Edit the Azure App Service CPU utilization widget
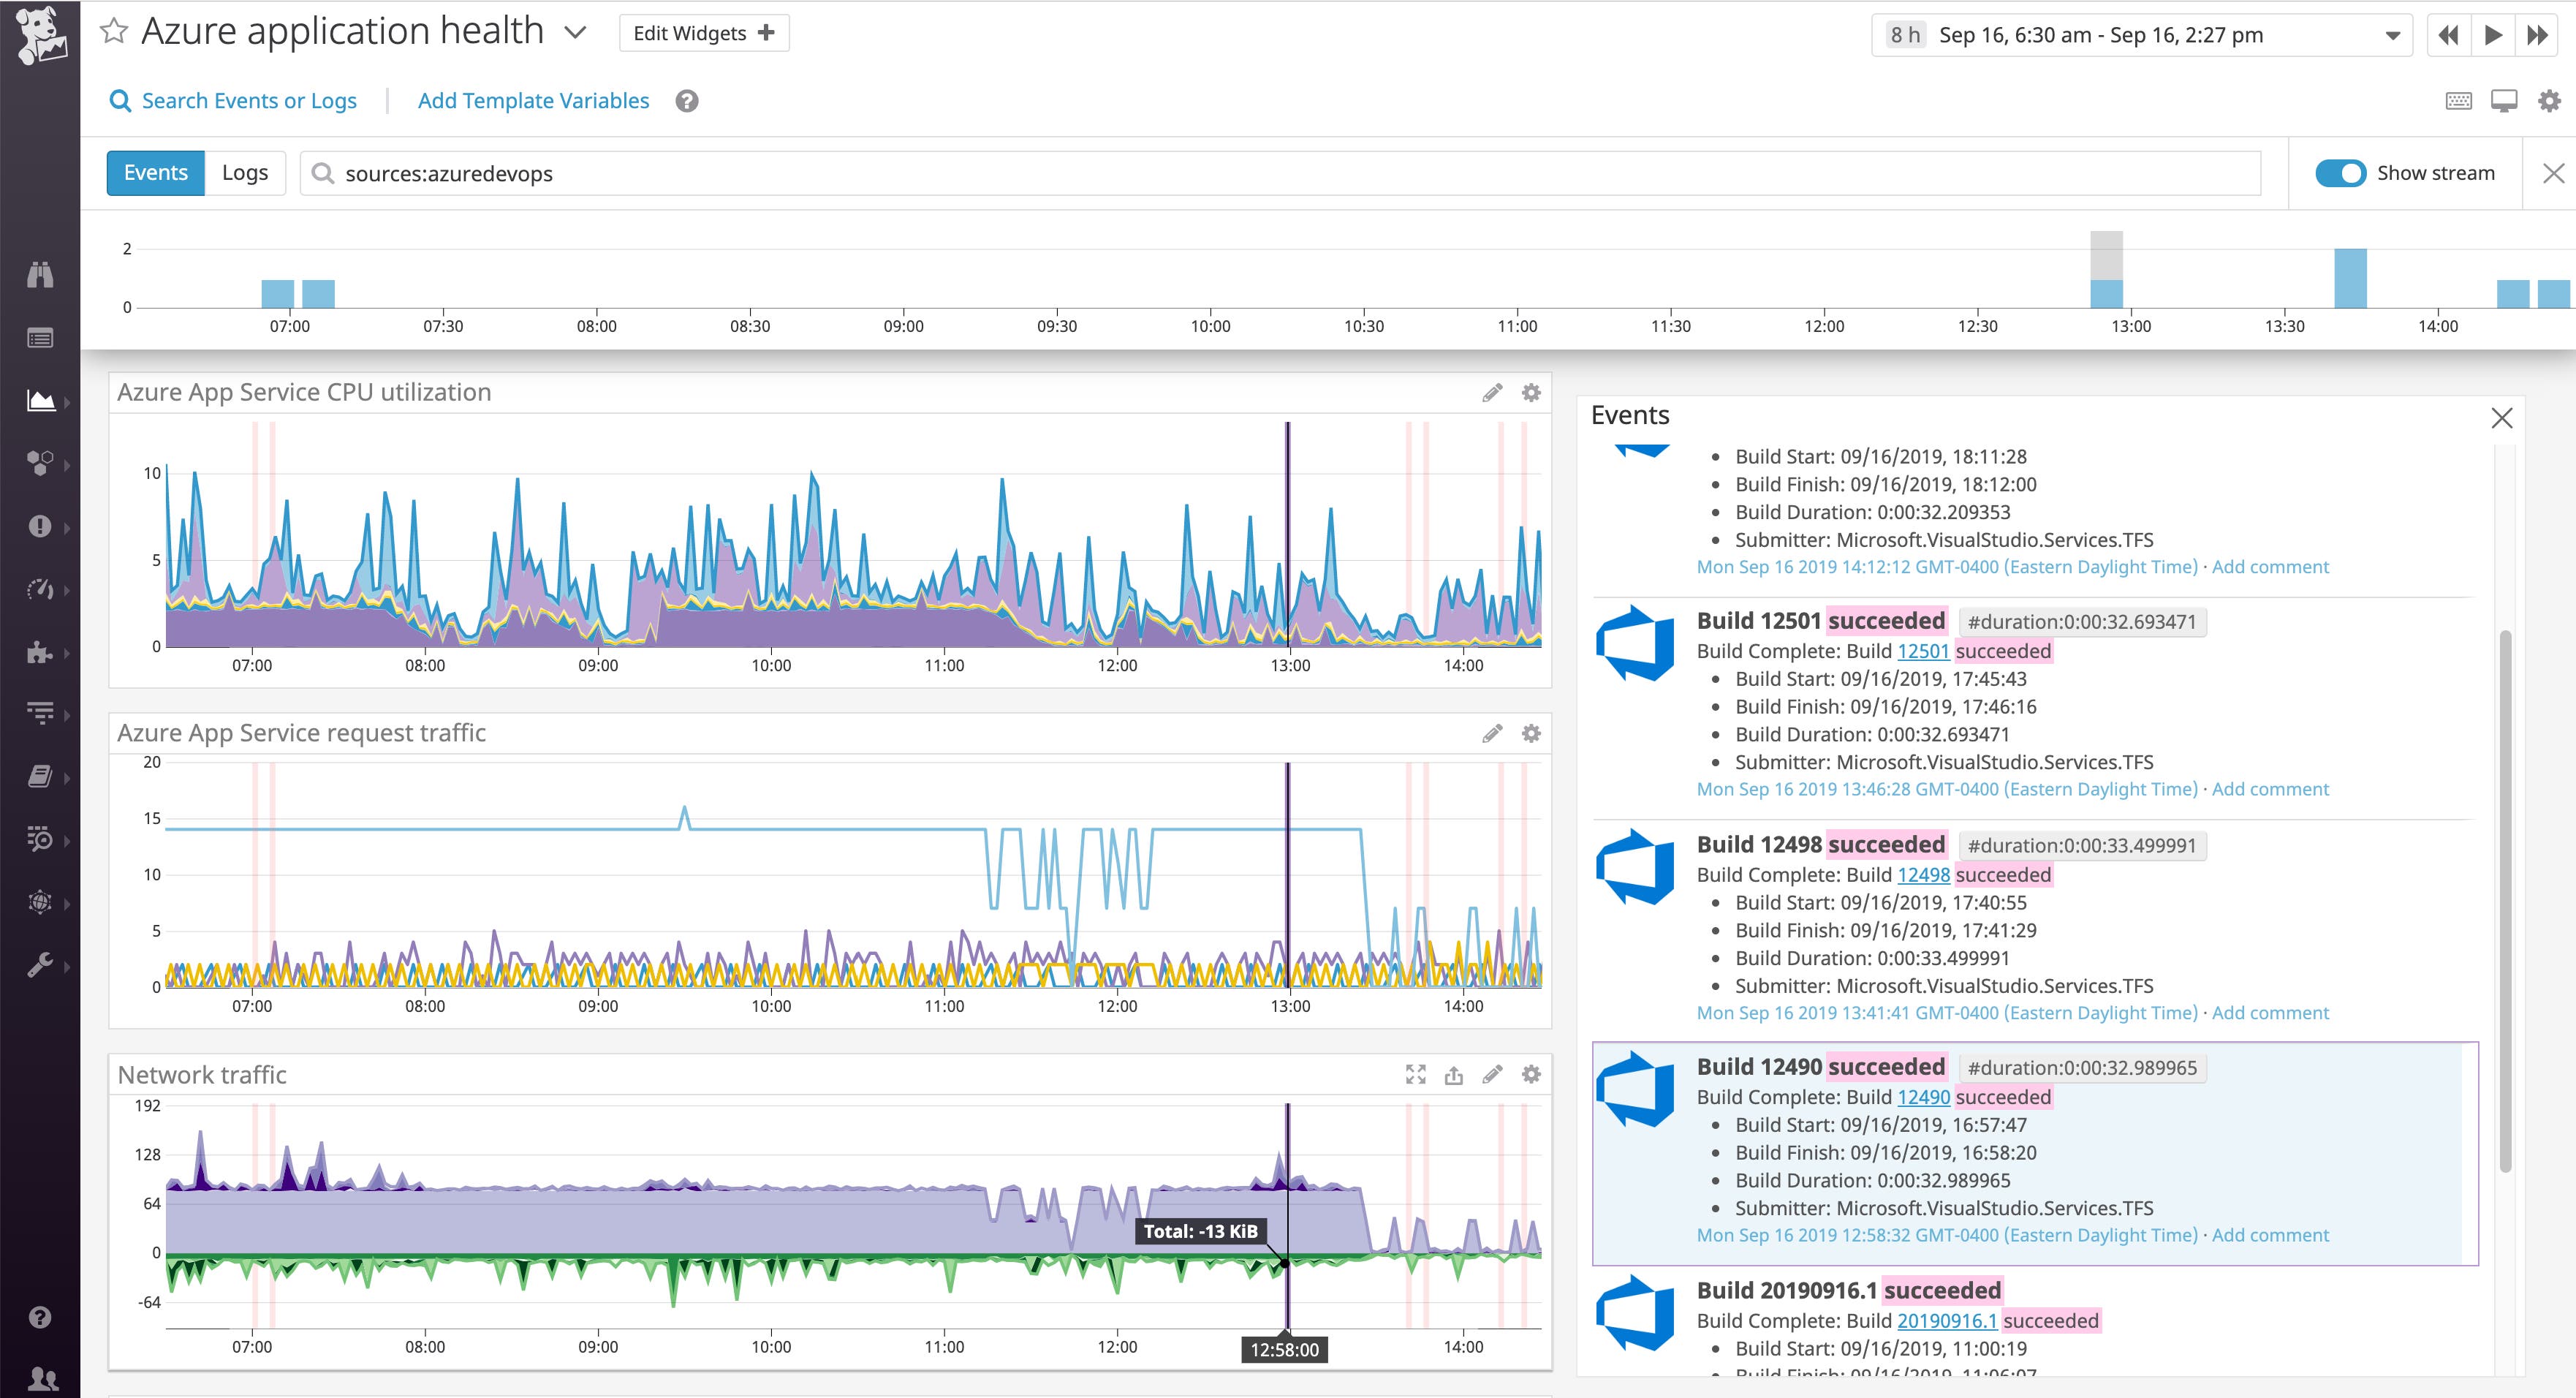Screen dimensions: 2576x1398 coord(1492,392)
